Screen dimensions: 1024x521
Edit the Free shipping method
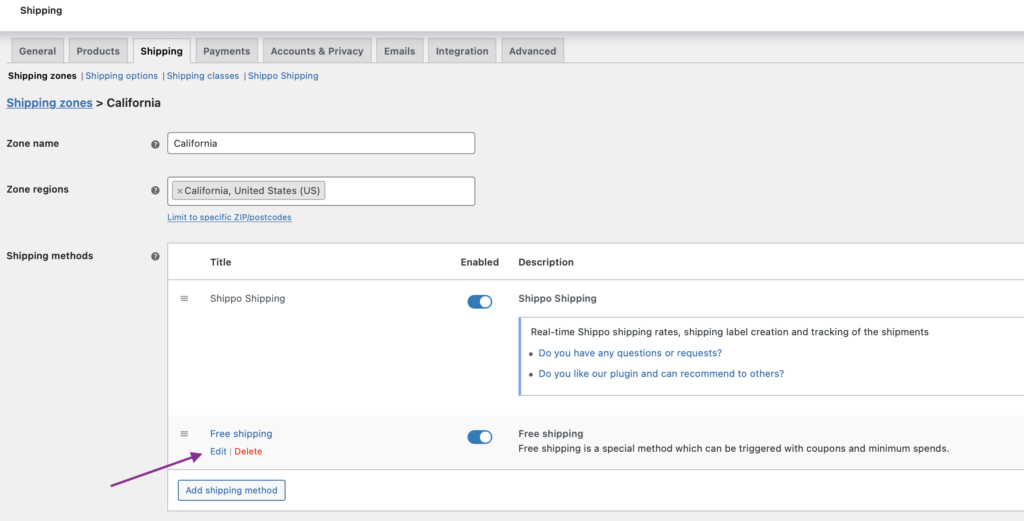pyautogui.click(x=218, y=452)
